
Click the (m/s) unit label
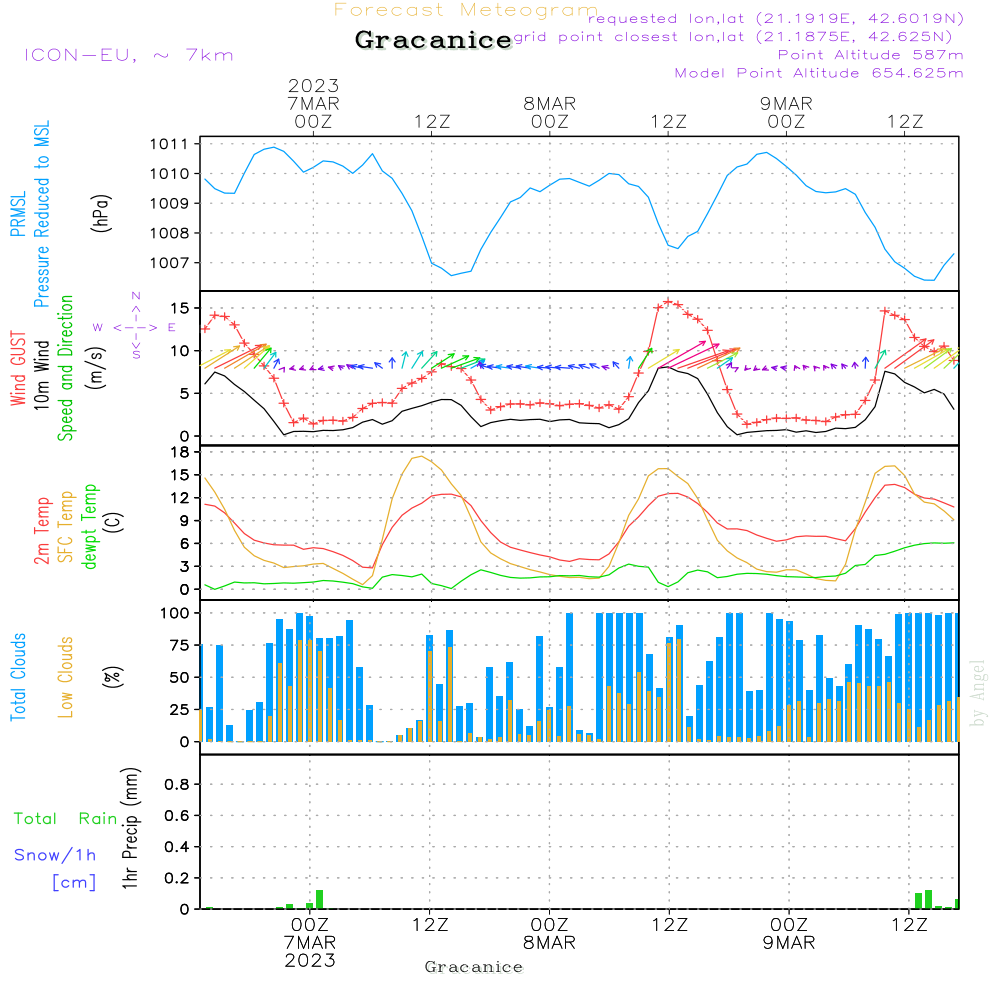click(x=96, y=369)
